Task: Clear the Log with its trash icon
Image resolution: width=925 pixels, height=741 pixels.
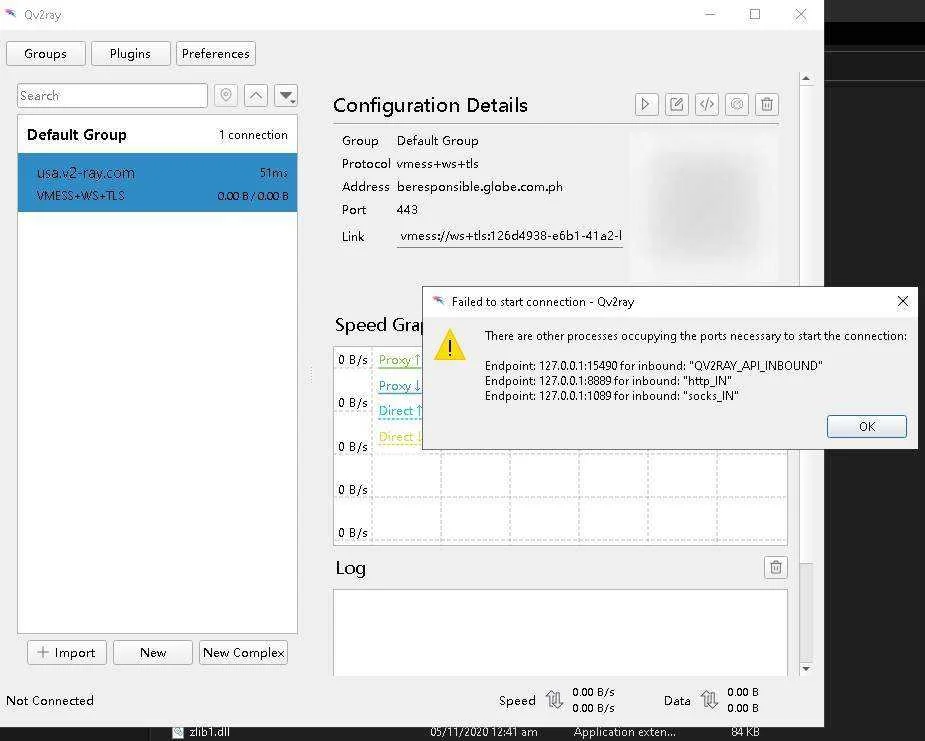Action: (776, 568)
